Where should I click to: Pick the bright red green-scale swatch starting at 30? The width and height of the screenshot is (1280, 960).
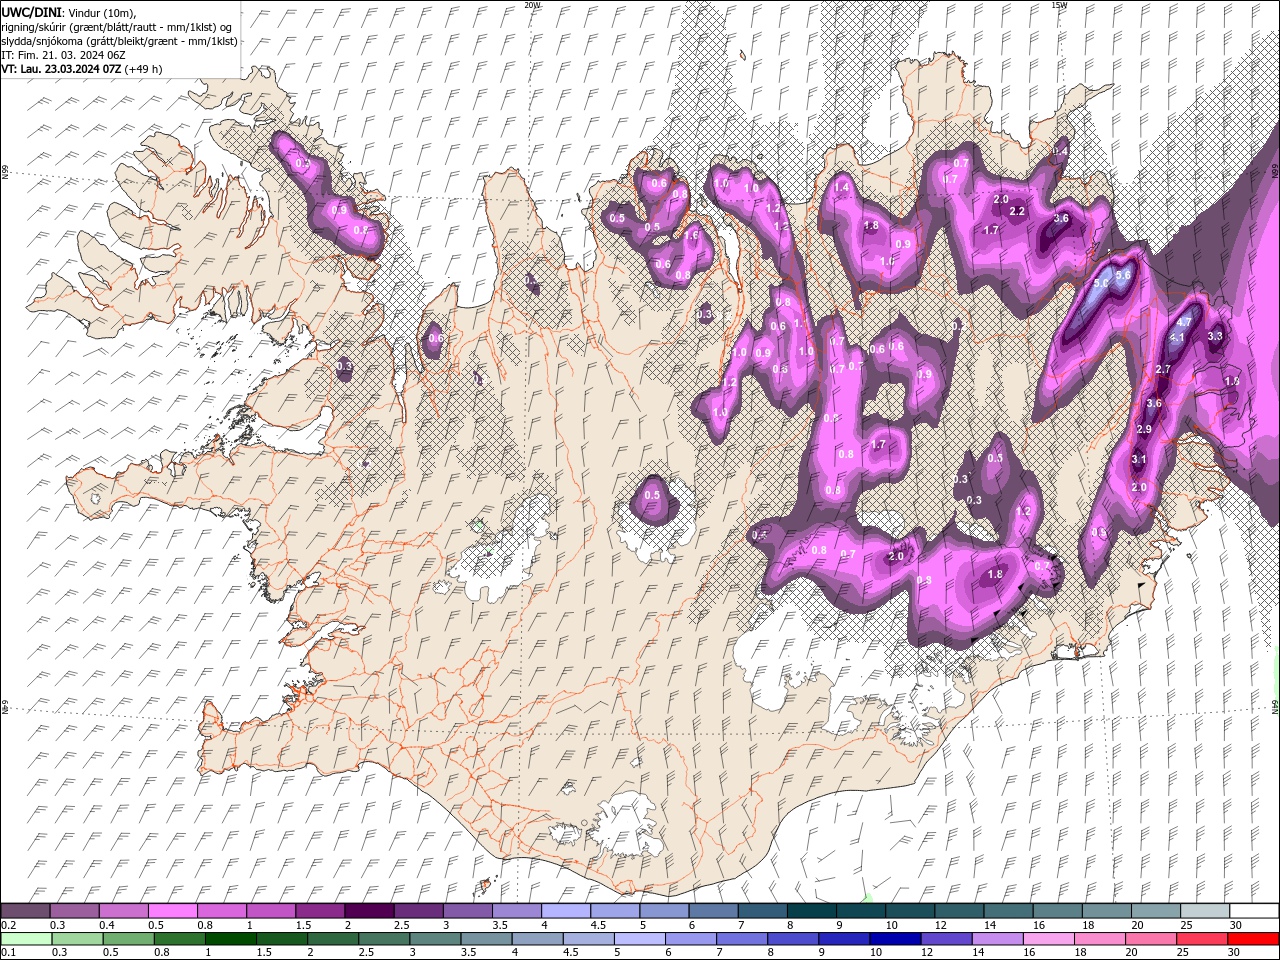[1252, 939]
